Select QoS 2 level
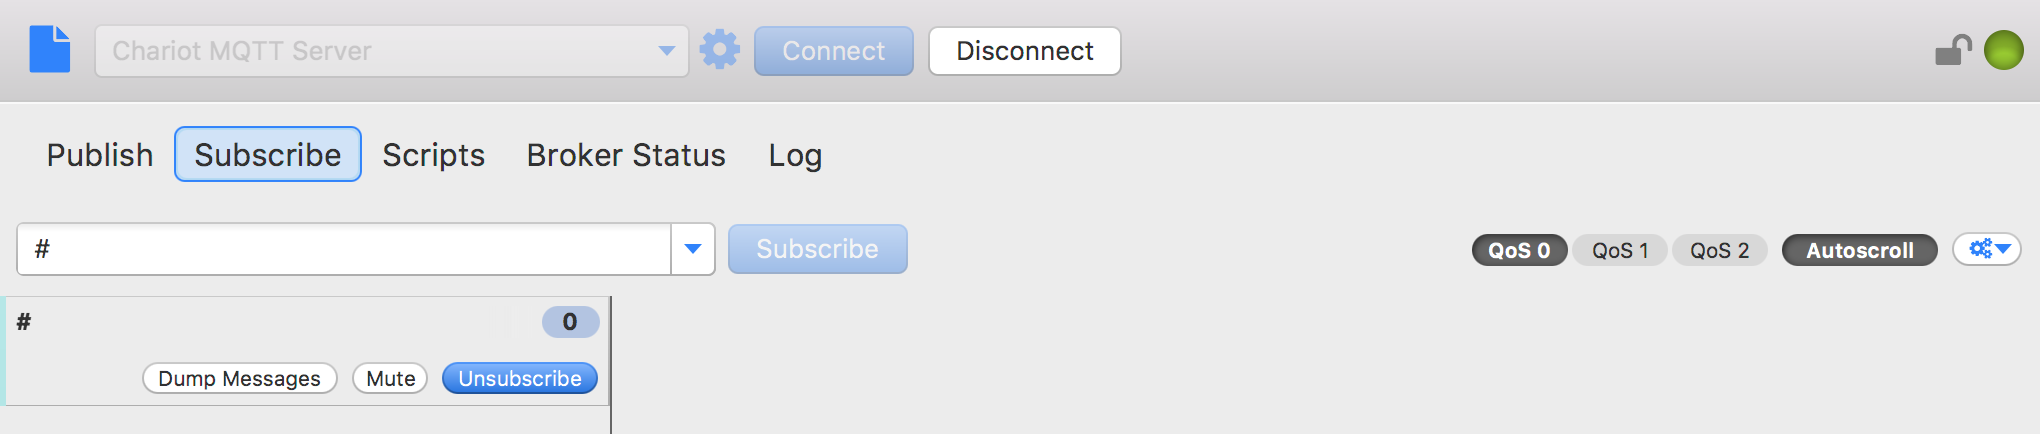The width and height of the screenshot is (2040, 434). pos(1720,250)
